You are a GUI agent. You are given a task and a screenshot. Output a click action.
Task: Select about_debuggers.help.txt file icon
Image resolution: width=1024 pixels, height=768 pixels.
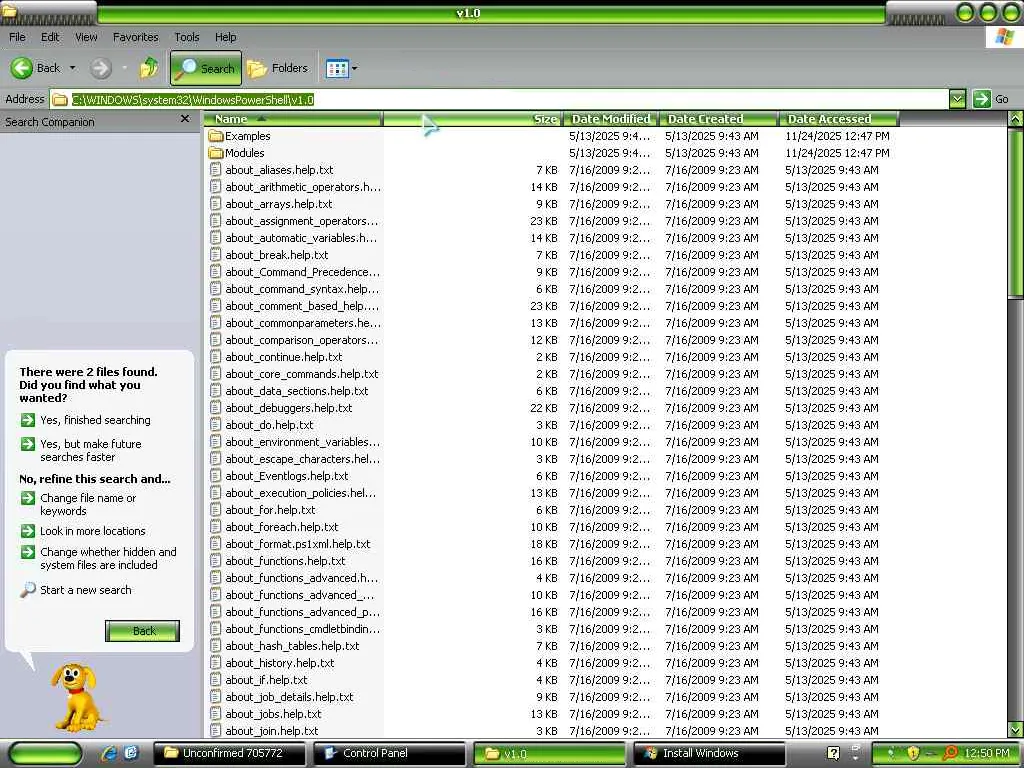coord(216,408)
